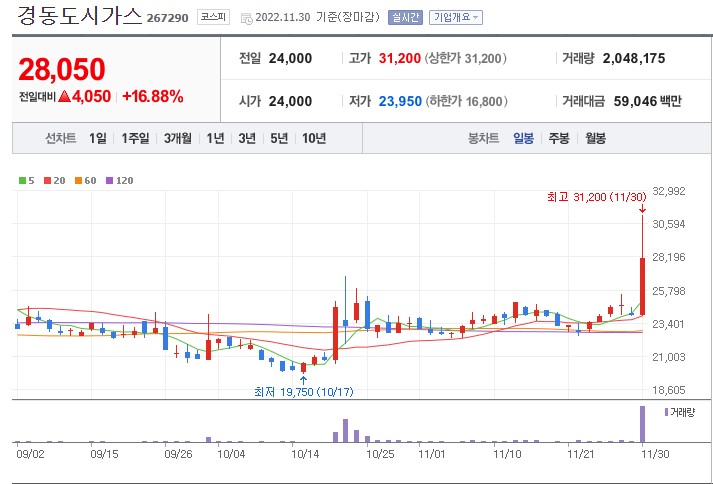This screenshot has width=713, height=484.
Task: Click the red 20-day moving average swatch
Action: click(47, 181)
